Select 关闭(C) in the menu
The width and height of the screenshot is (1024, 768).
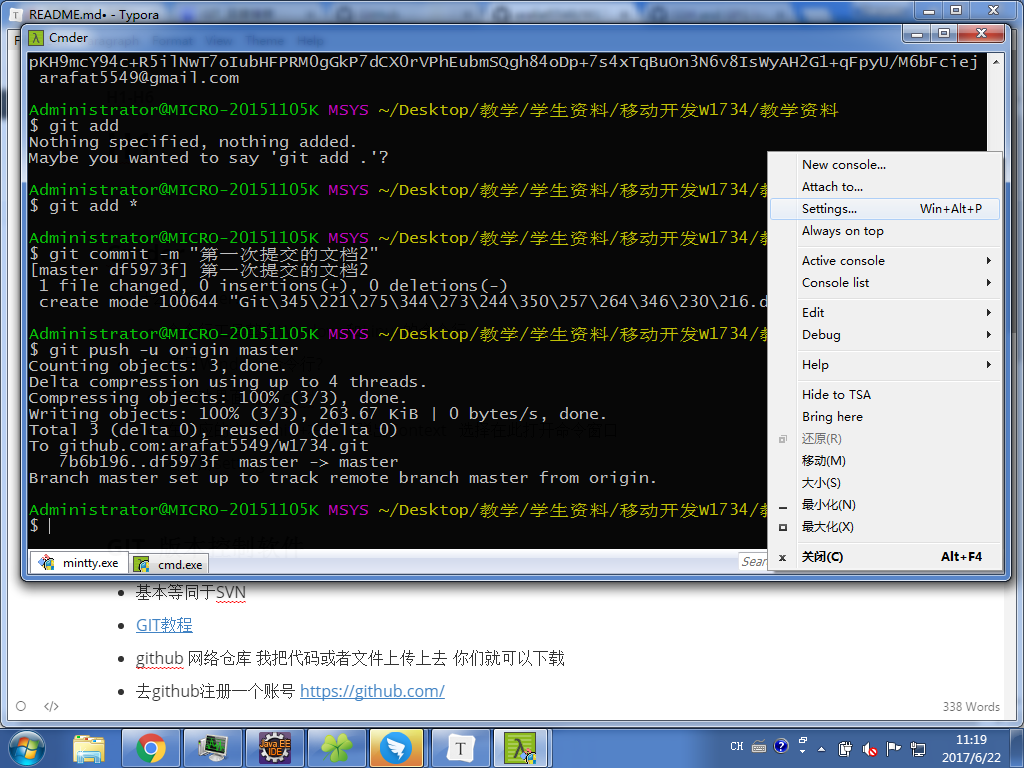click(885, 557)
